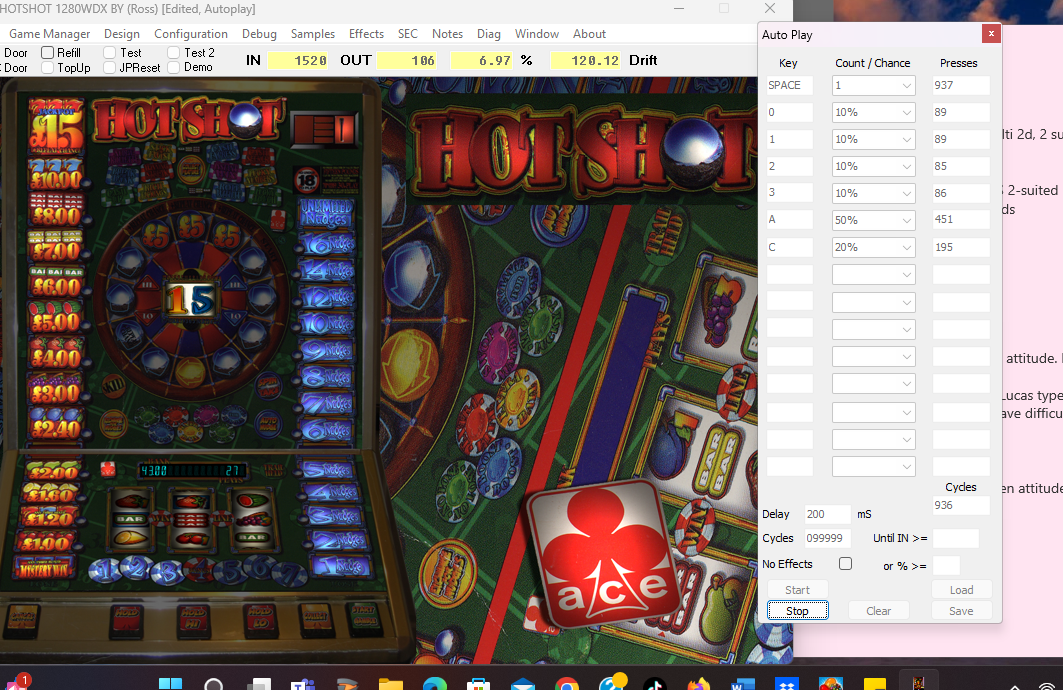Click the Windows Start icon
This screenshot has height=690, width=1063.
[x=170, y=683]
